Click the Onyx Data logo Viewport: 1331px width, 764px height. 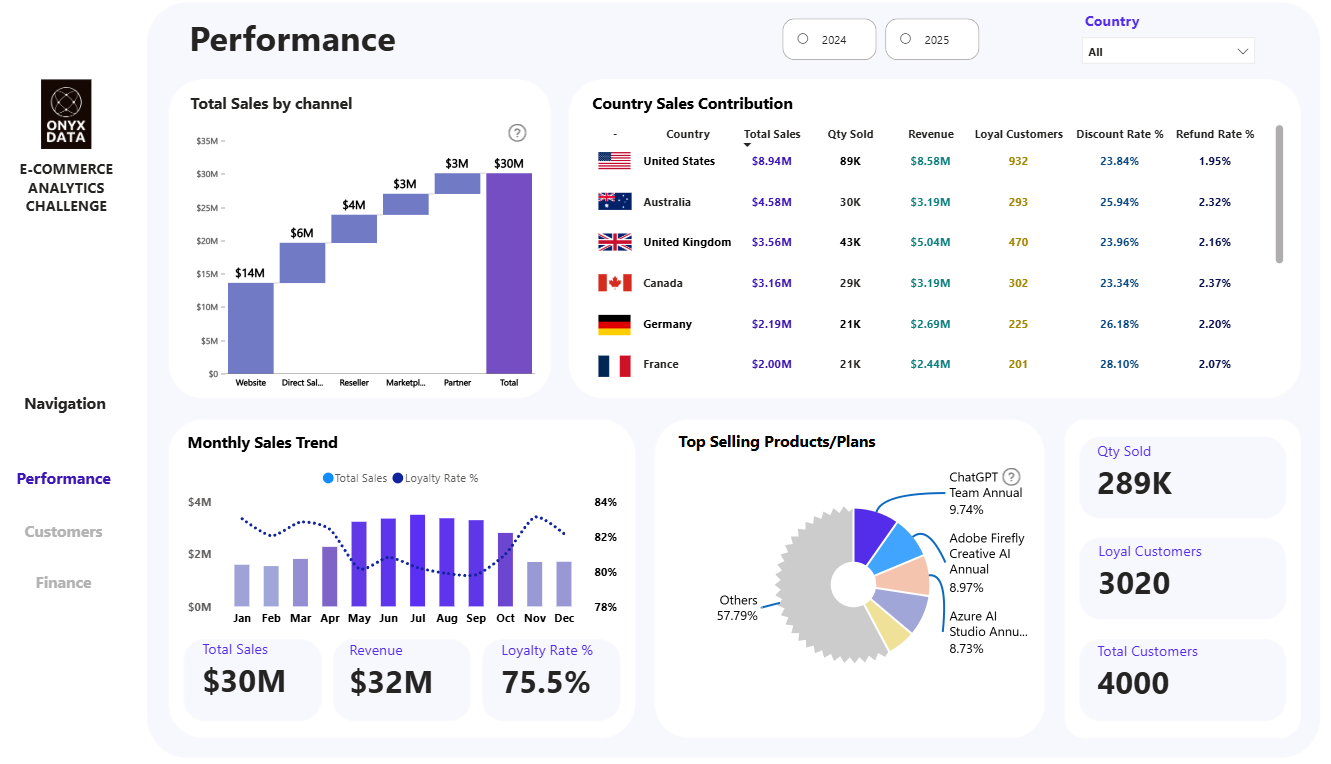pos(66,114)
